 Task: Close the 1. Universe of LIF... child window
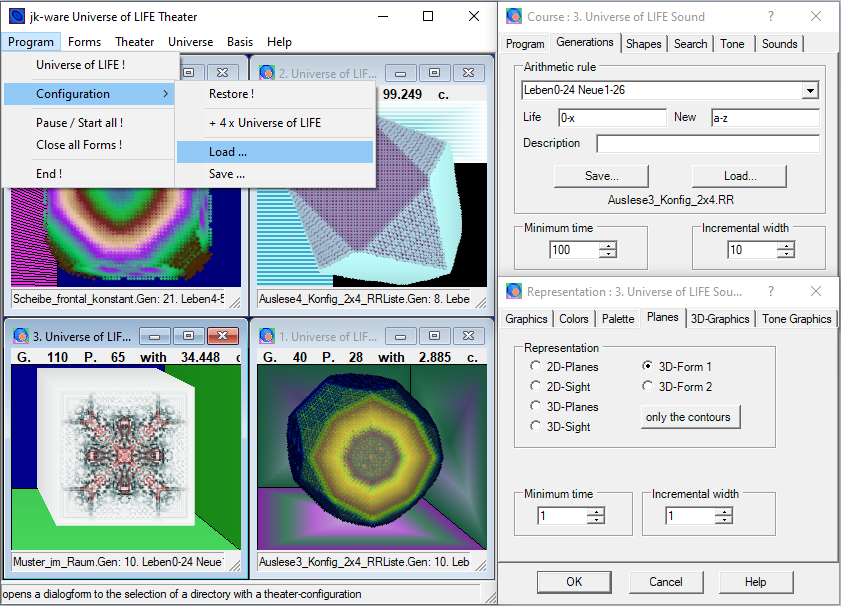469,336
